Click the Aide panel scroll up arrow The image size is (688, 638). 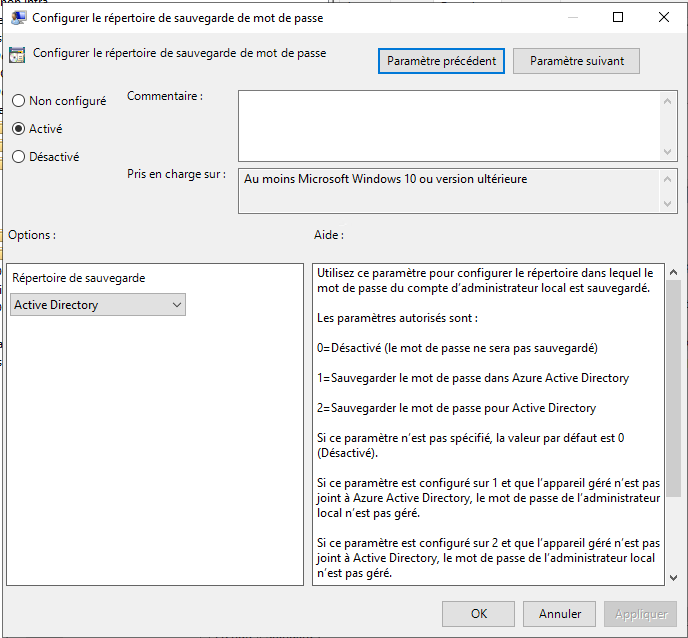[x=674, y=272]
